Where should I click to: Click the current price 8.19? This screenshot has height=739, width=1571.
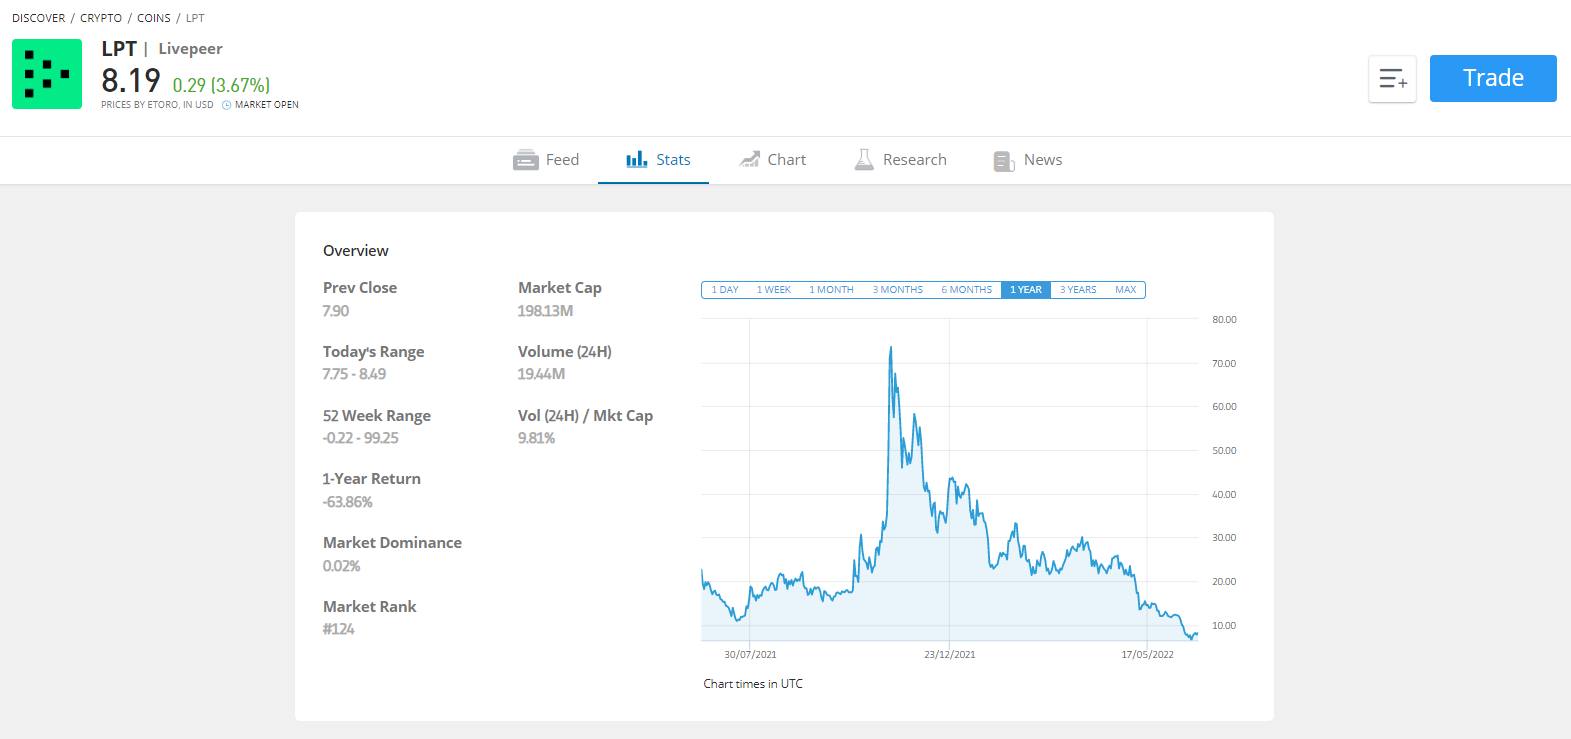(x=131, y=80)
